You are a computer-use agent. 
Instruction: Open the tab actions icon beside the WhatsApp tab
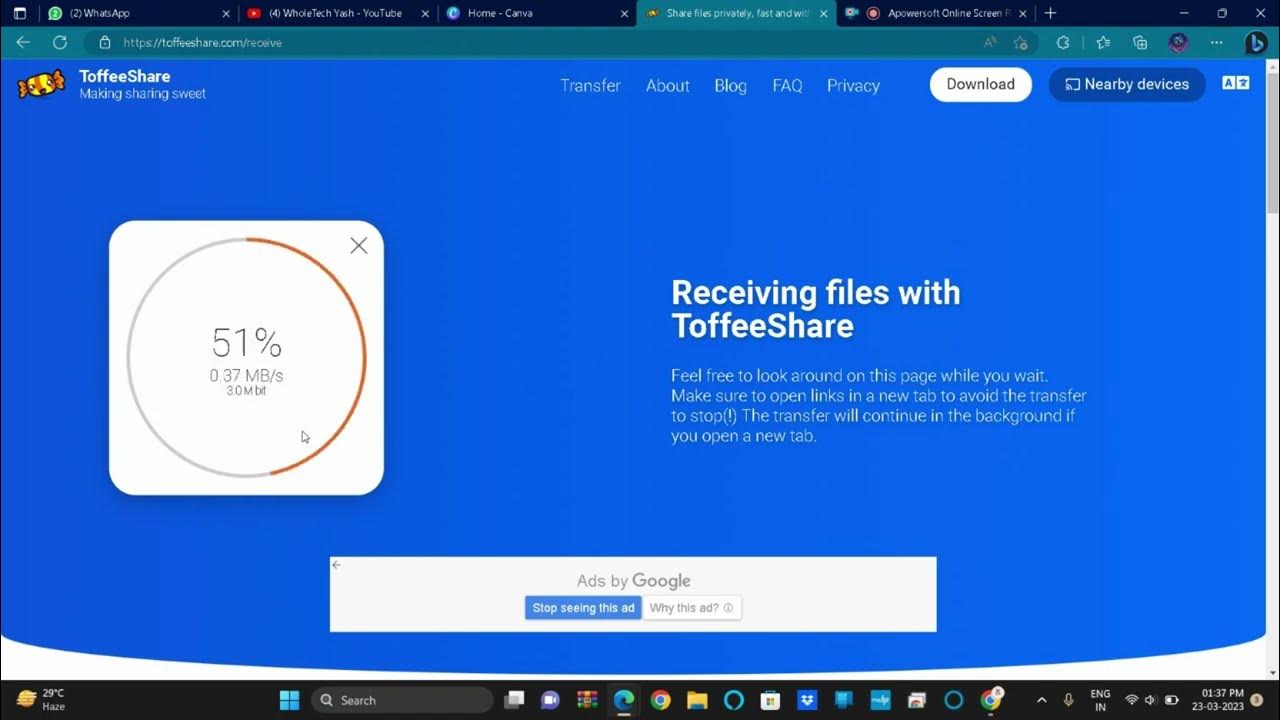(x=20, y=13)
